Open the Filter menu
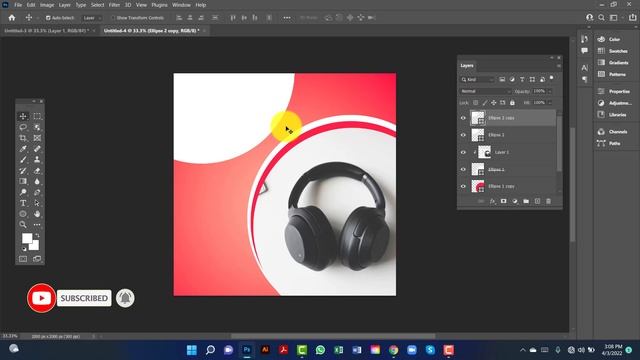The image size is (640, 360). (114, 5)
